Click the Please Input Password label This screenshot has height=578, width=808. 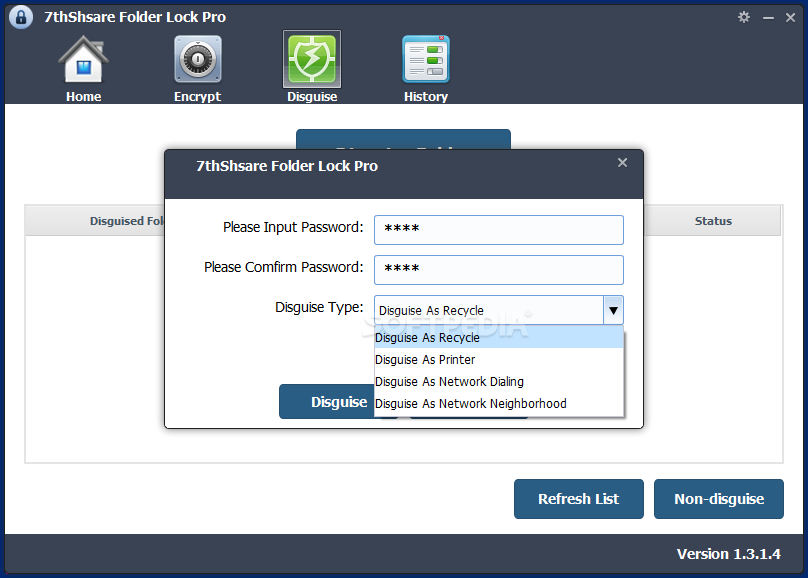point(293,227)
